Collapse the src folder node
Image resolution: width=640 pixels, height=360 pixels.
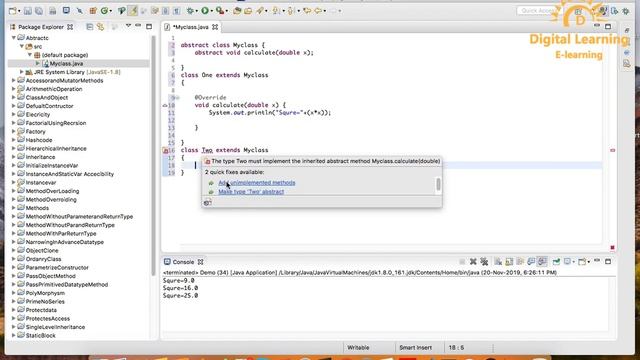pos(22,46)
